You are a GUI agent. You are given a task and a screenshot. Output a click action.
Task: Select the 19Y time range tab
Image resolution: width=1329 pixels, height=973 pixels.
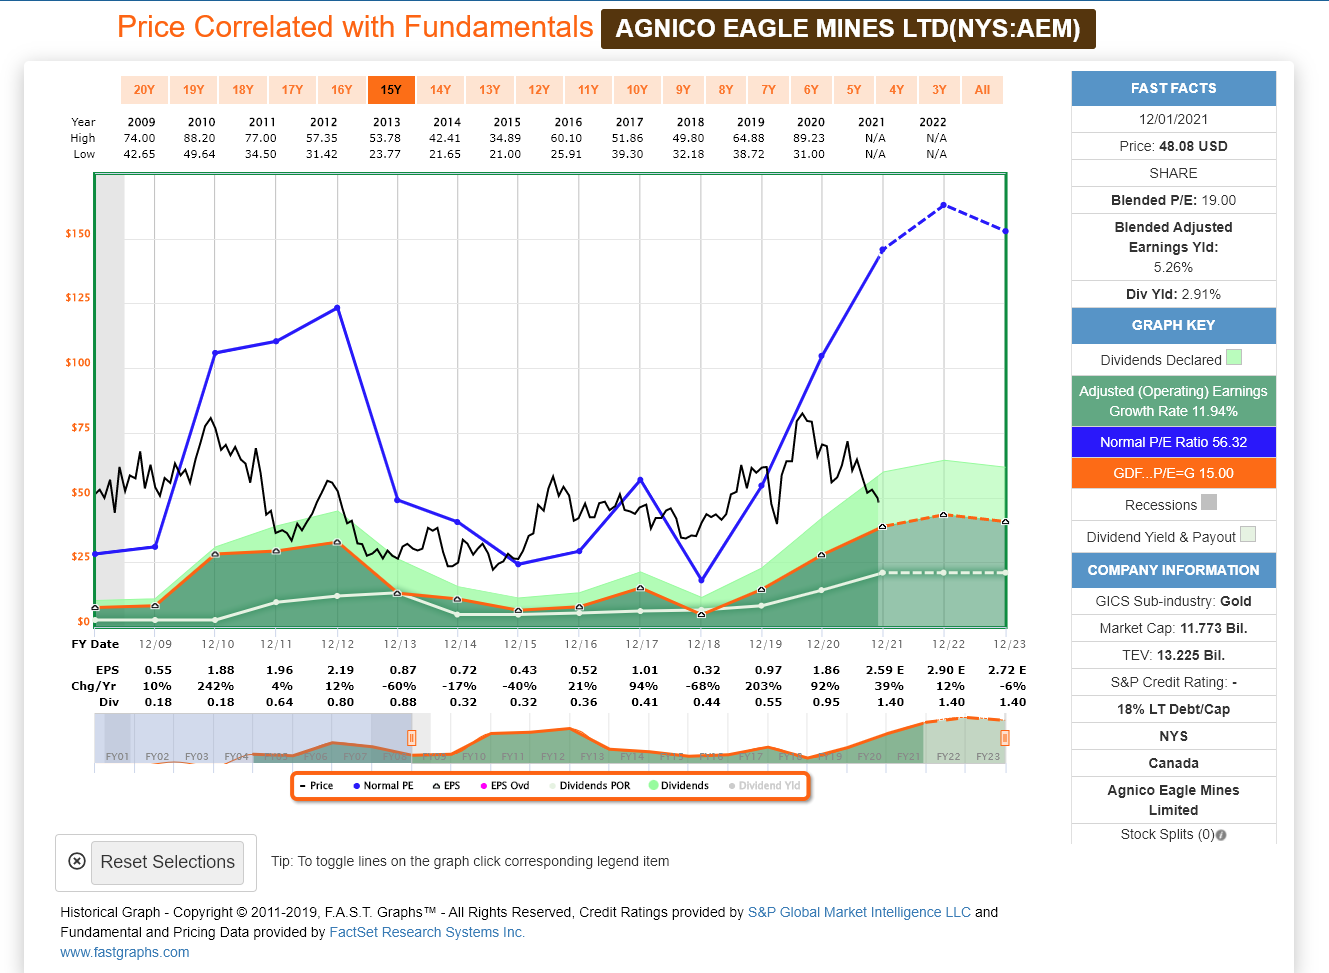pos(193,90)
